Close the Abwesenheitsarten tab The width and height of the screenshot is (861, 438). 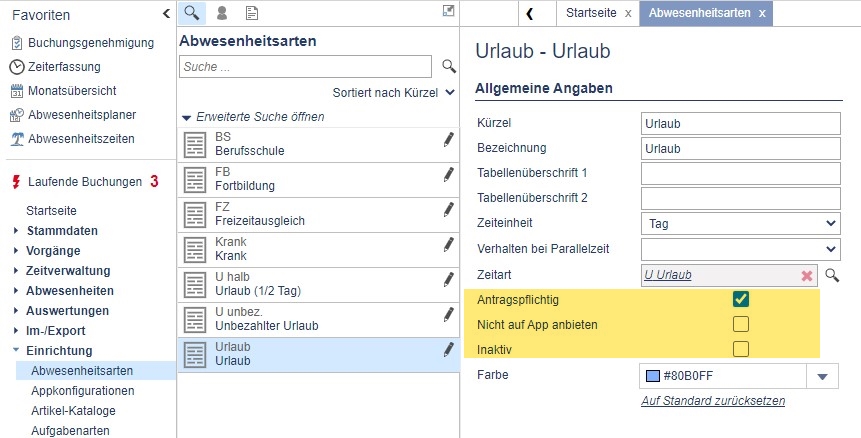click(762, 14)
